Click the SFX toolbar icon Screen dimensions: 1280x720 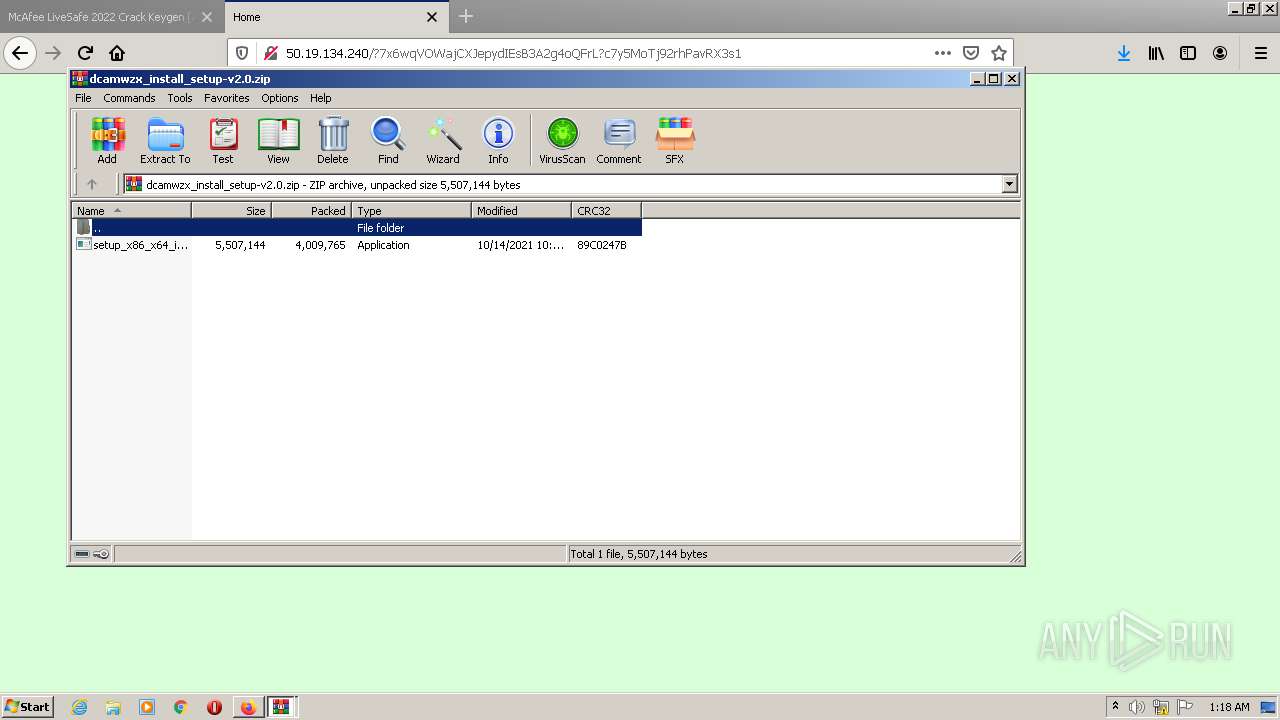675,140
